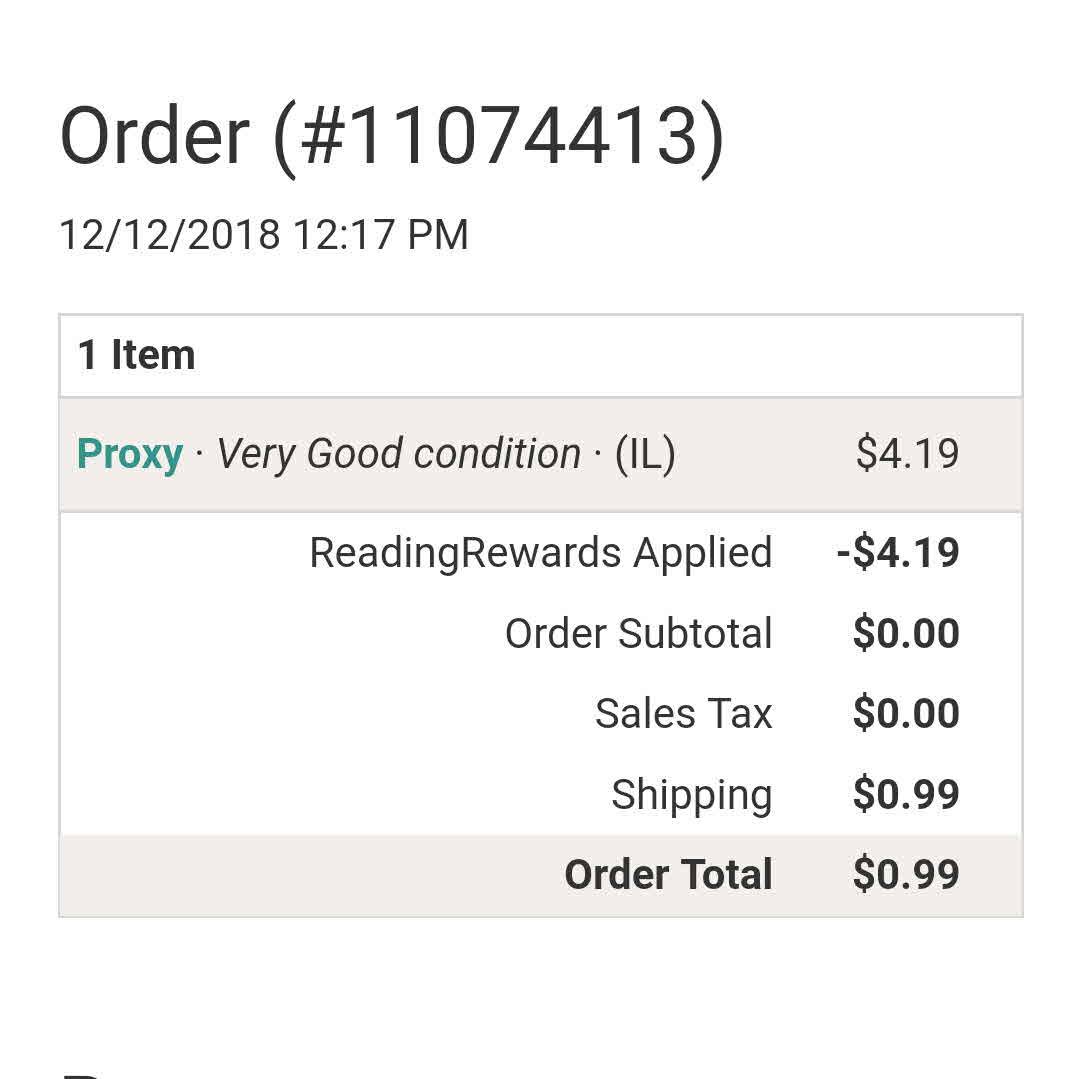
Task: Click the 1 Item table header
Action: coord(137,356)
